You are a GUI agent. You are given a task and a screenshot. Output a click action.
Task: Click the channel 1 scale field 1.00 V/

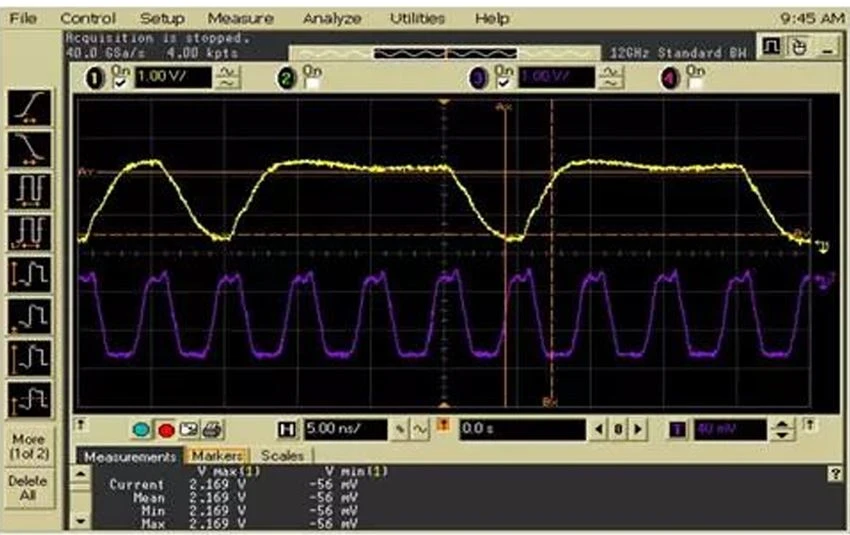point(173,78)
